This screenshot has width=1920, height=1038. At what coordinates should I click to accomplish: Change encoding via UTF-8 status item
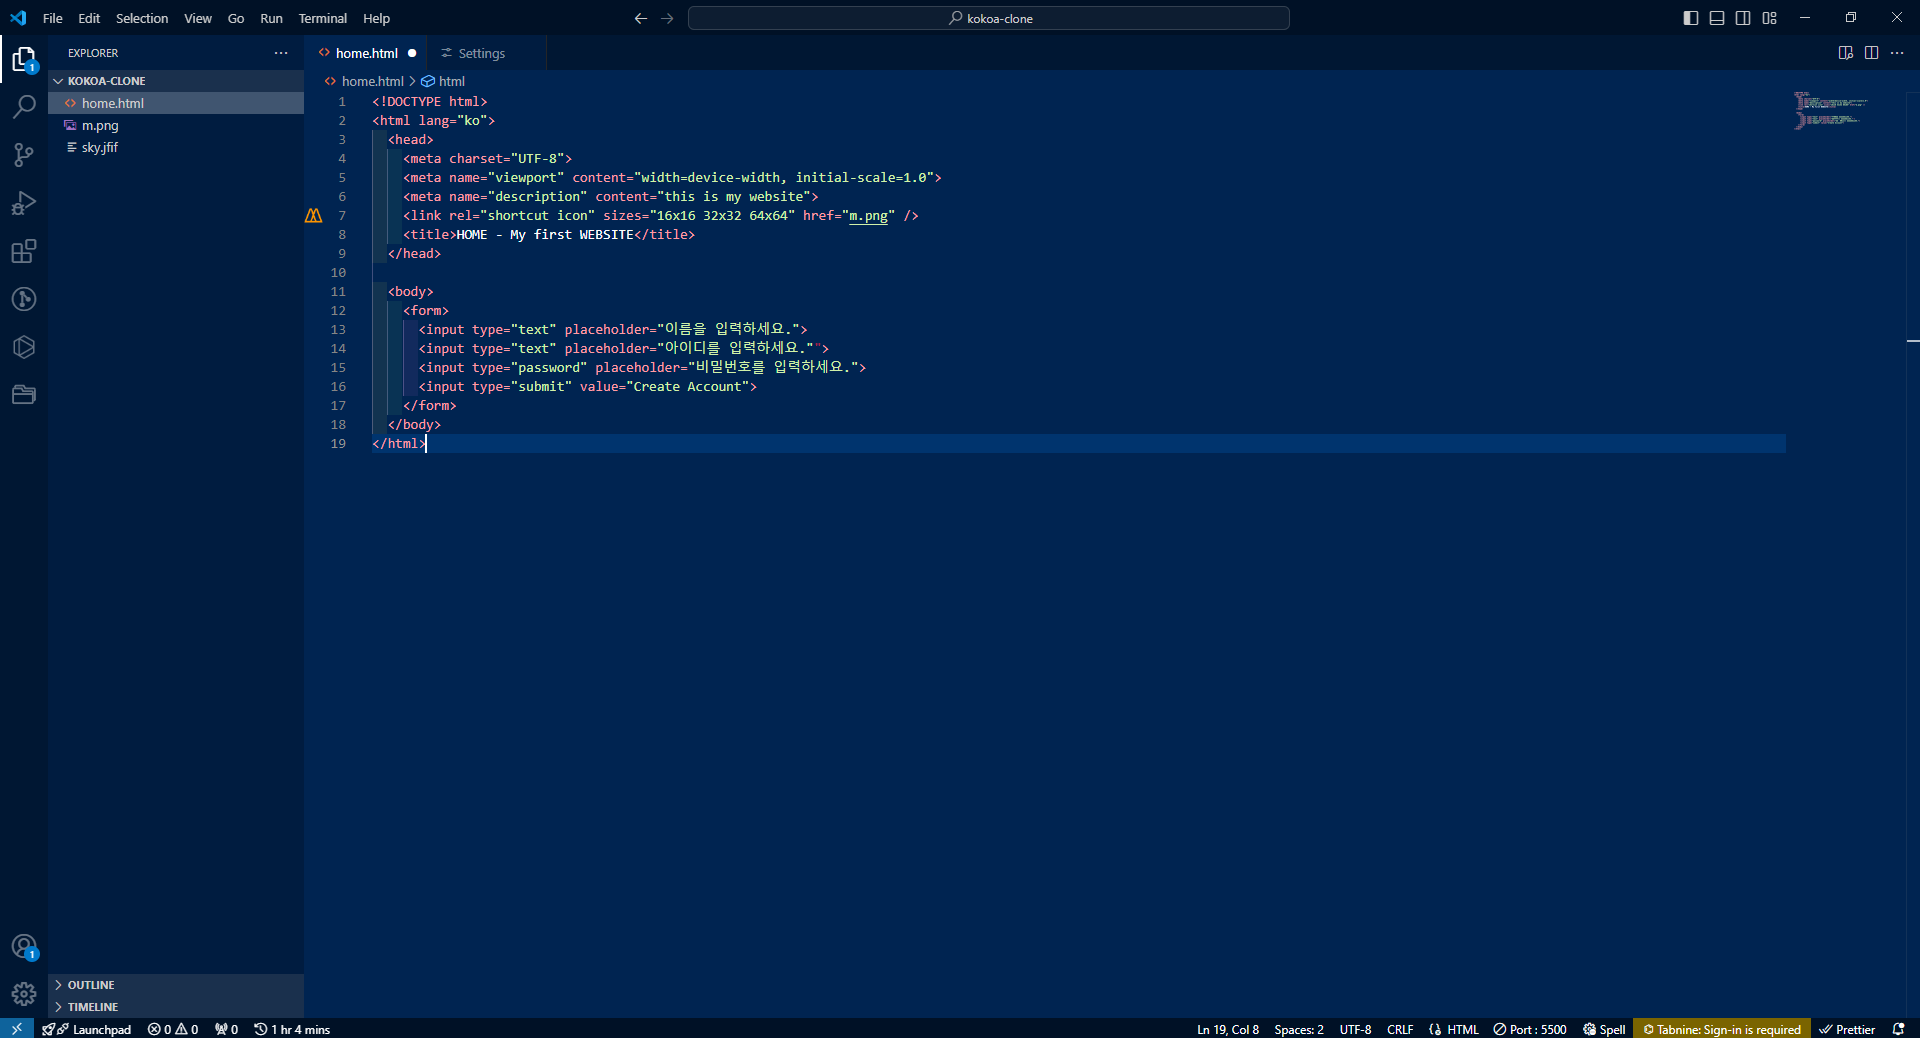(1355, 1029)
